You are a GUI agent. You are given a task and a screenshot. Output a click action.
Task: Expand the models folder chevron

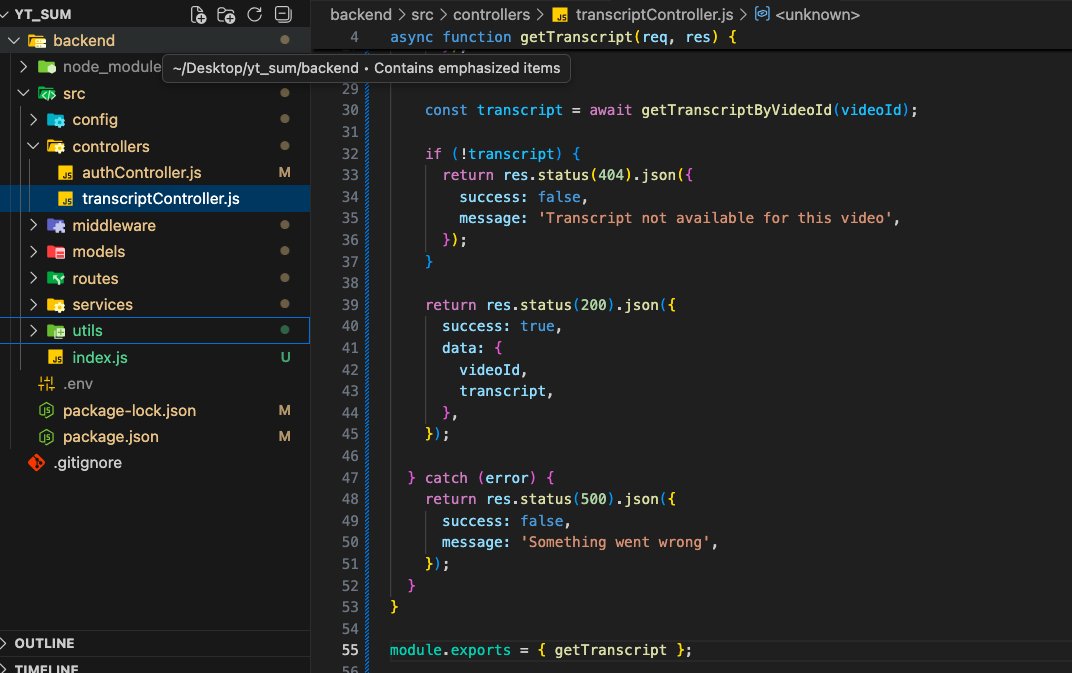pyautogui.click(x=33, y=251)
